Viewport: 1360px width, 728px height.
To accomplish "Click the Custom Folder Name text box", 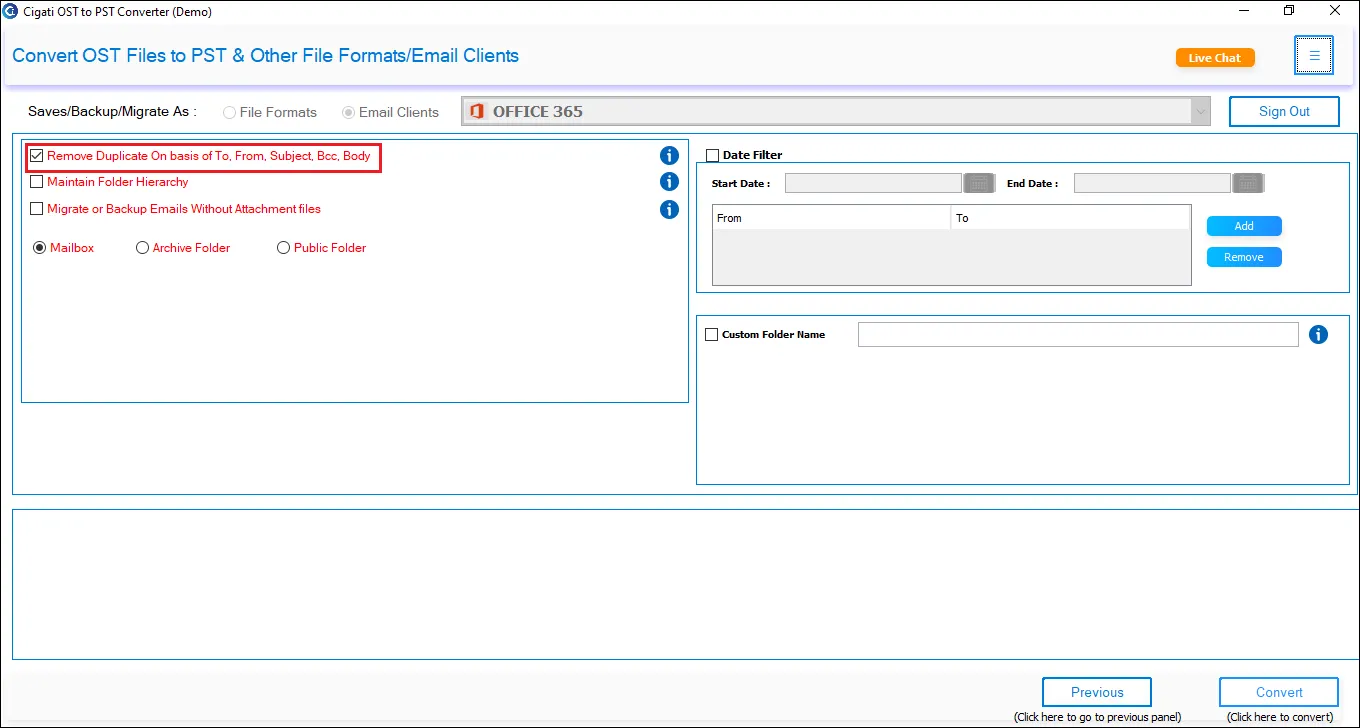I will (1078, 335).
